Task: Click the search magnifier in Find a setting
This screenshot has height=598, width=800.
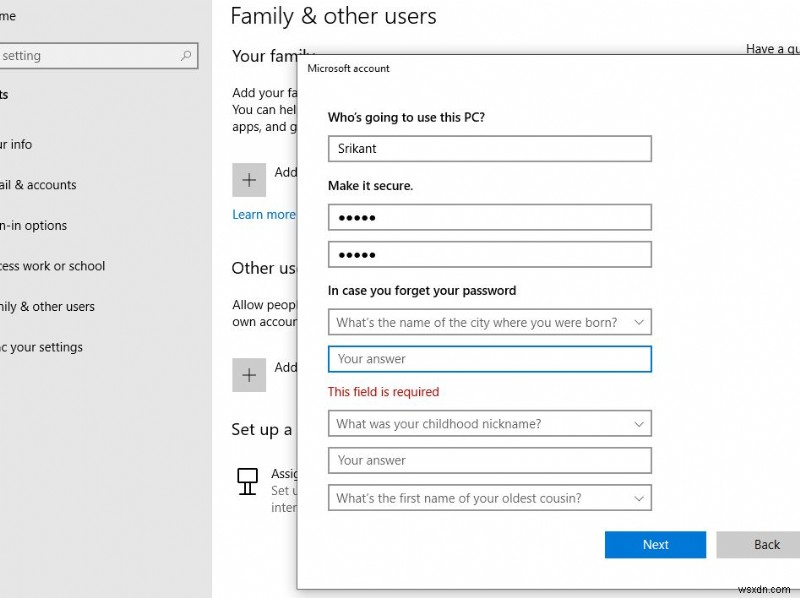Action: (186, 56)
